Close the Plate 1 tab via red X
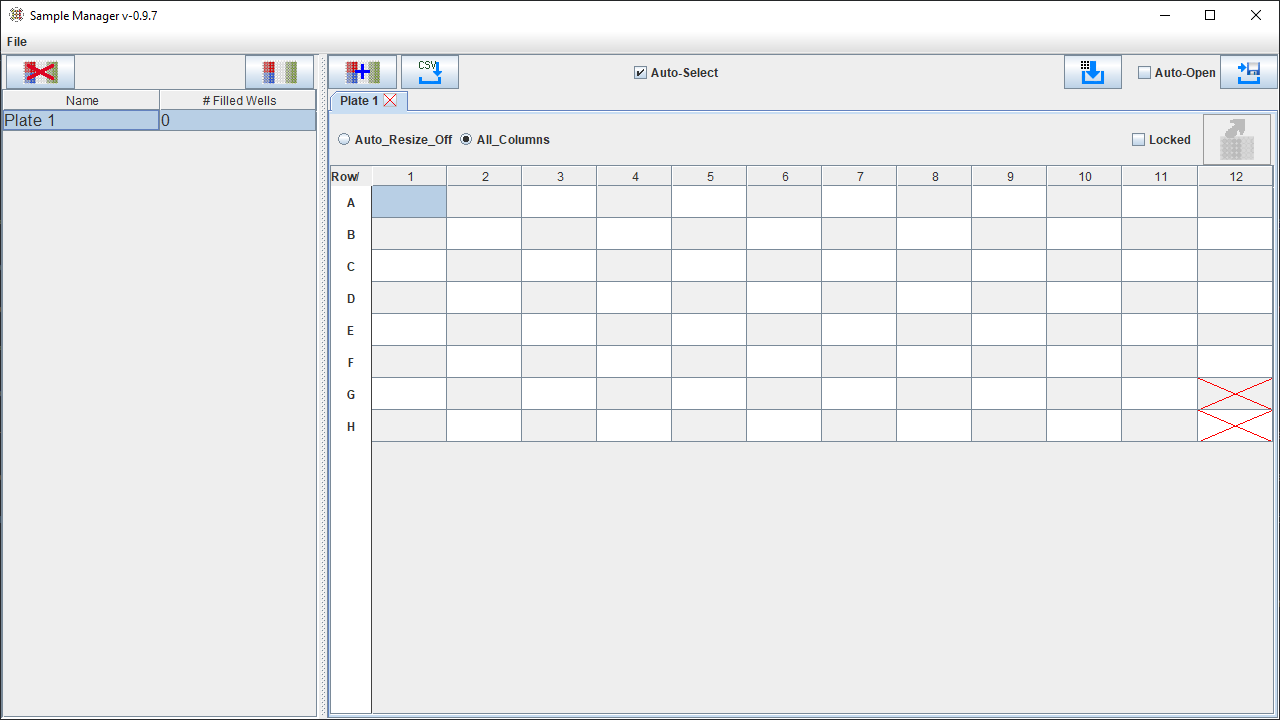The height and width of the screenshot is (720, 1280). pos(390,100)
